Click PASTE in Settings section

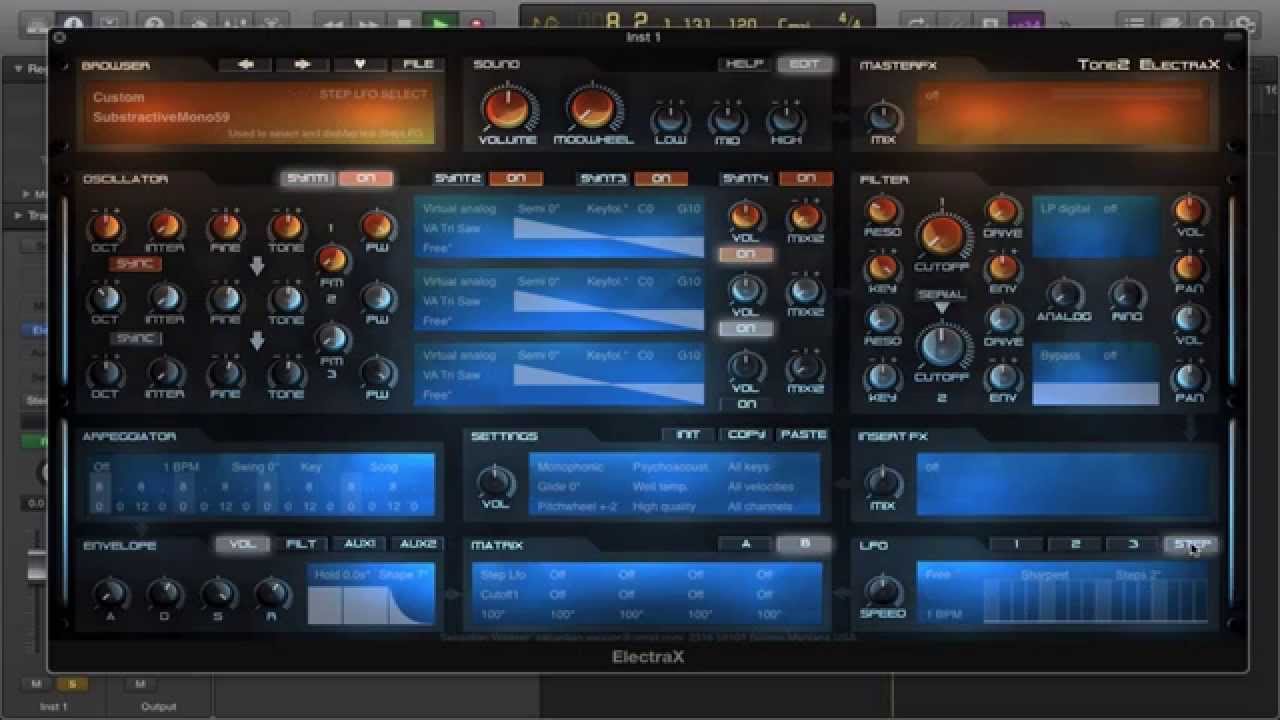tap(804, 434)
